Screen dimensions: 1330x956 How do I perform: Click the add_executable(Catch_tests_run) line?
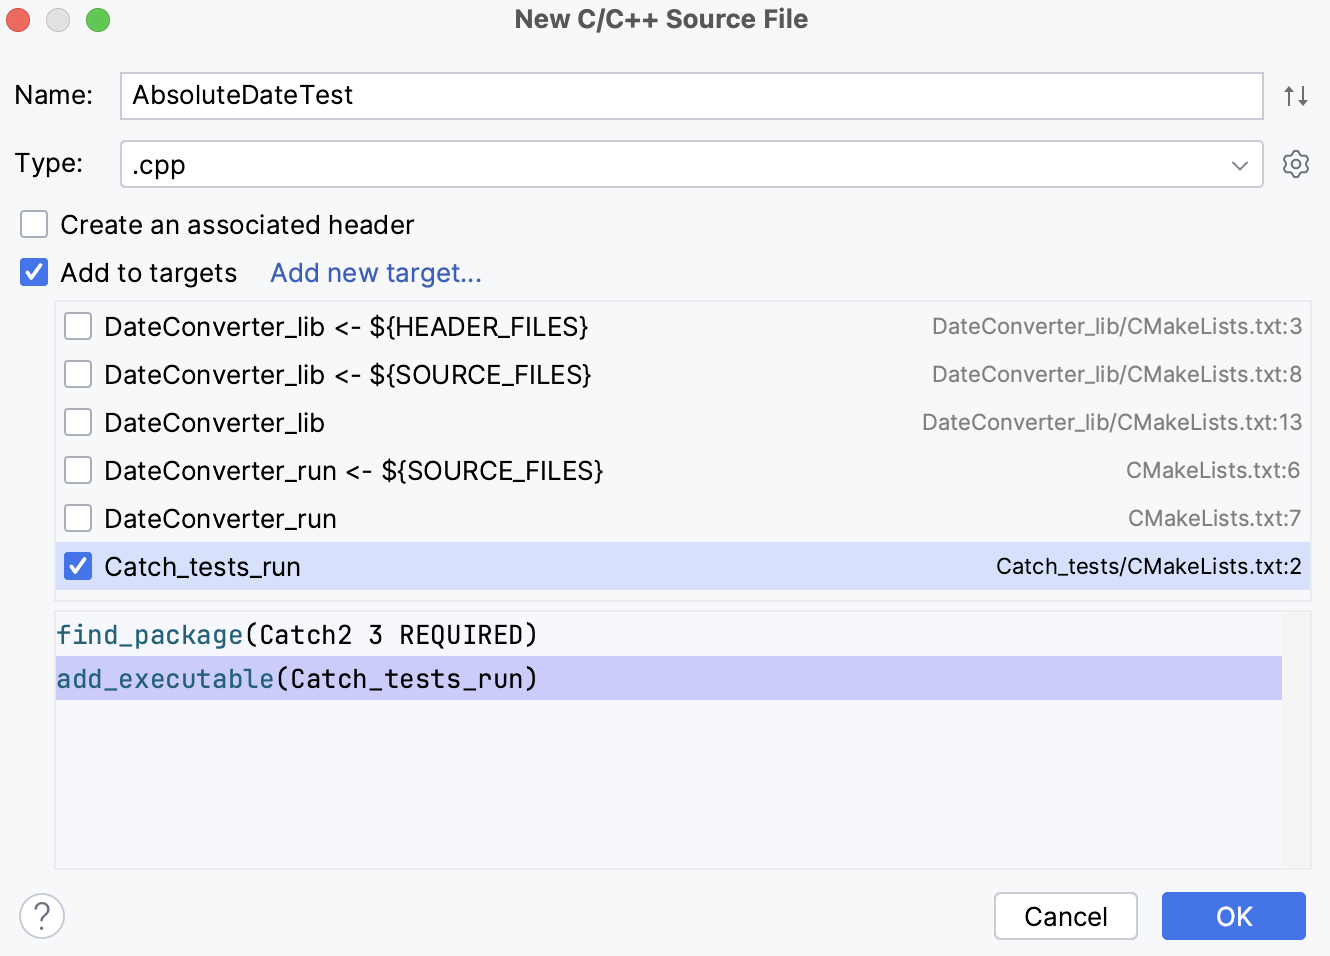pyautogui.click(x=295, y=678)
